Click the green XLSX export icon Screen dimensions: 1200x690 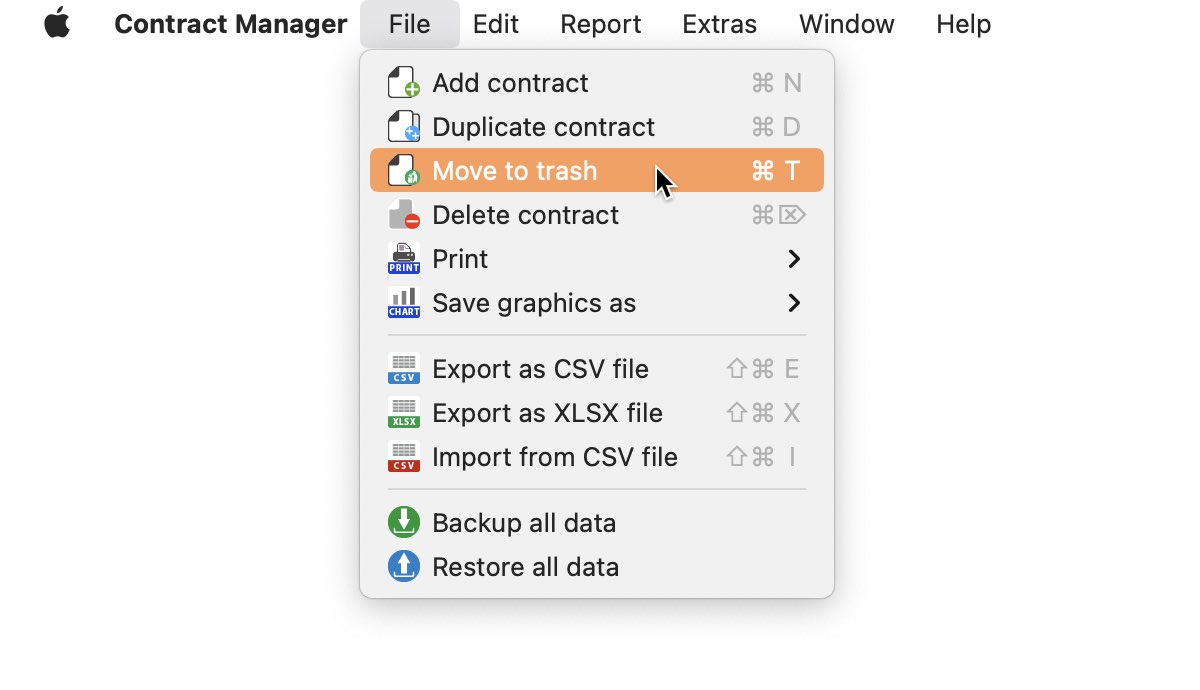(x=403, y=413)
